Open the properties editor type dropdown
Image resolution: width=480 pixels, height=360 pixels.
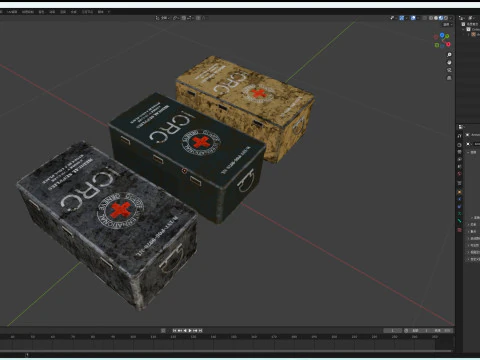tap(461, 127)
